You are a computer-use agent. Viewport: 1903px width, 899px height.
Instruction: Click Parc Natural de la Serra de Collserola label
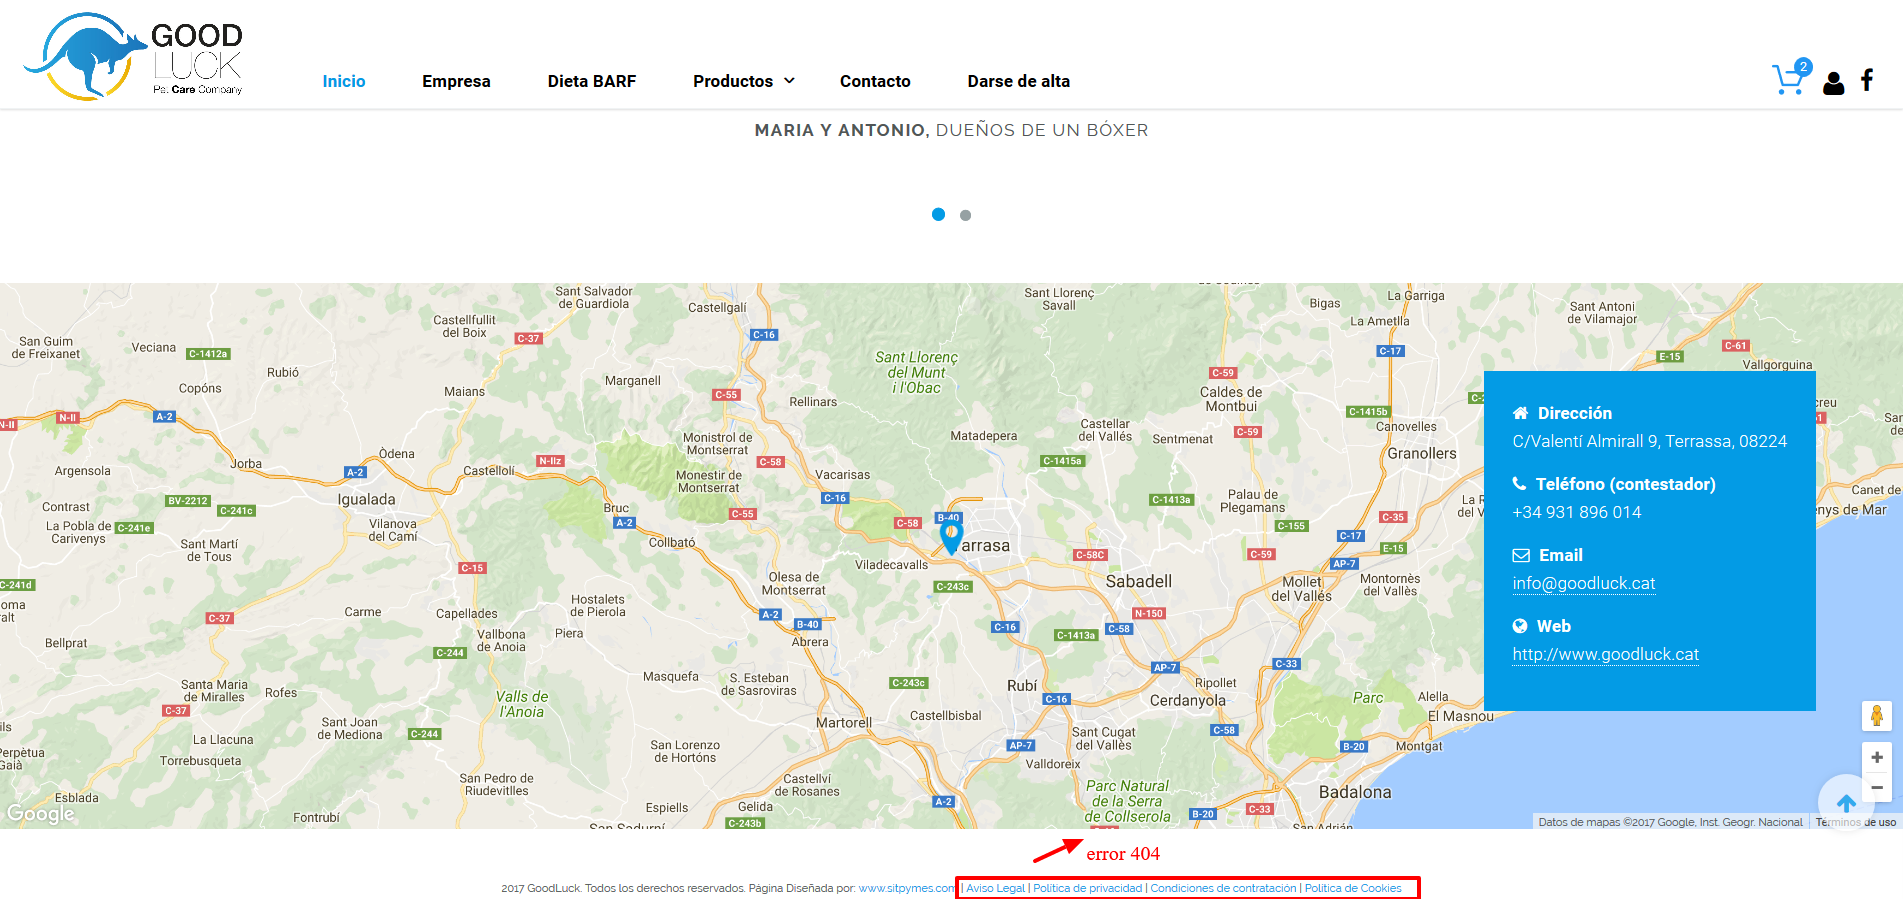point(1127,801)
